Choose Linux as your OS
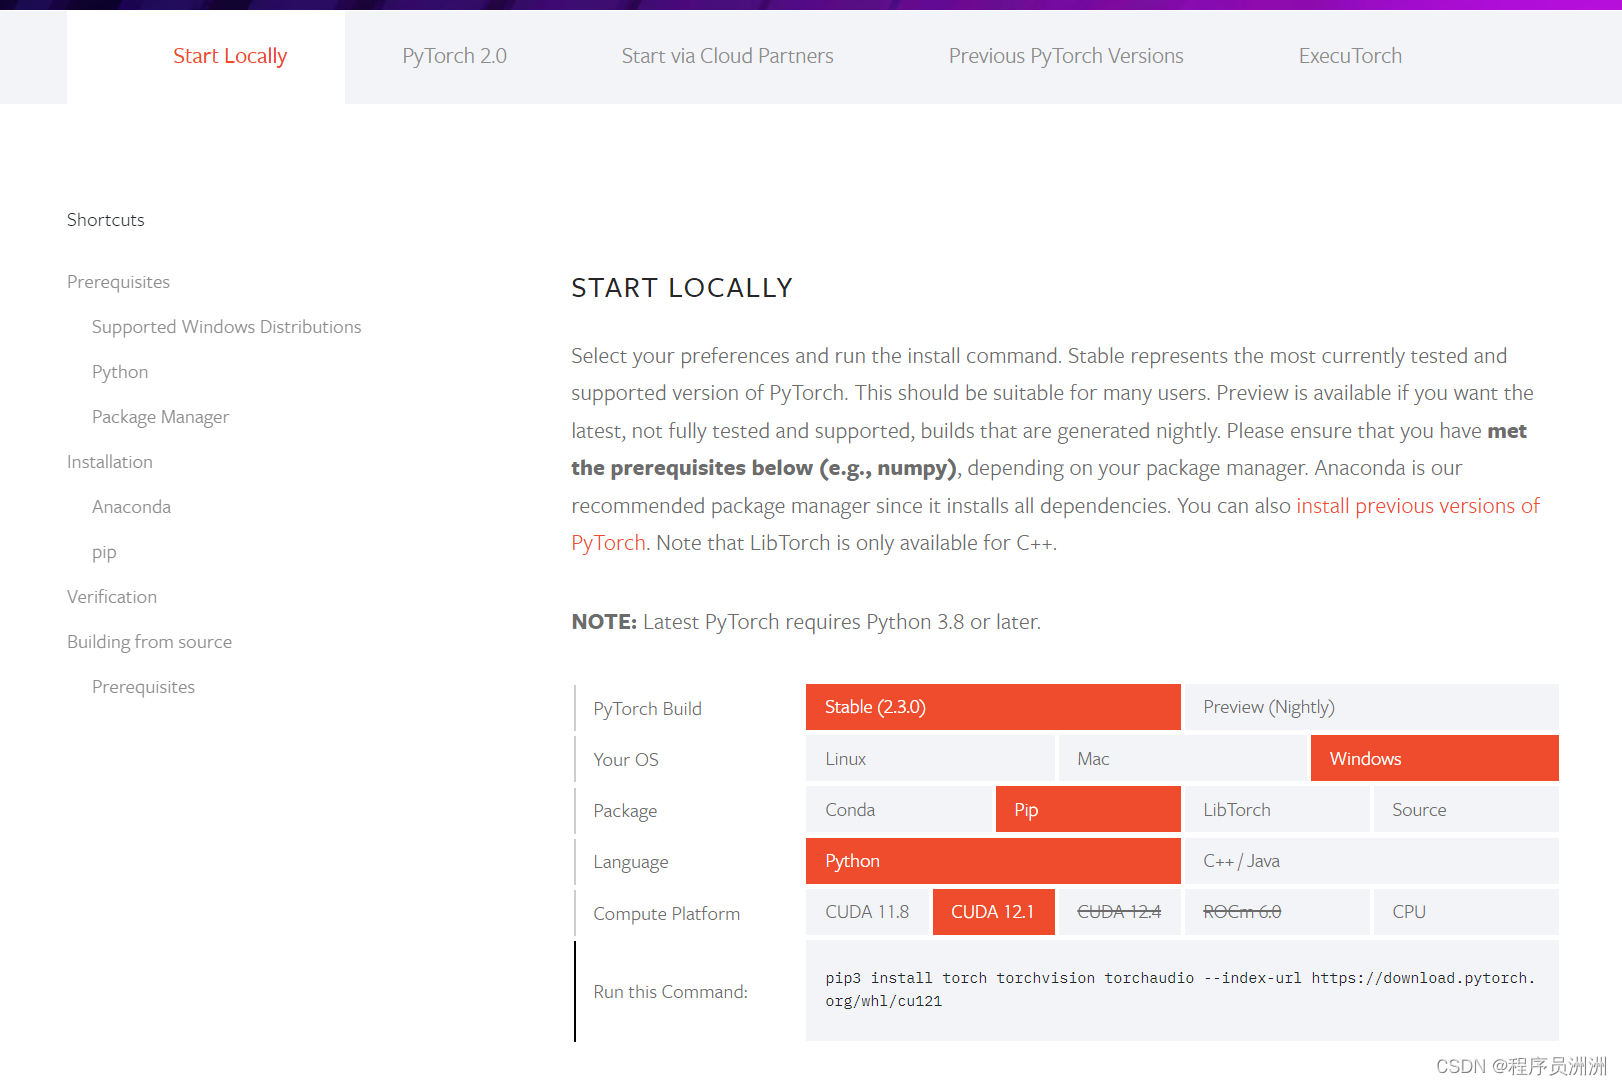 coord(930,758)
